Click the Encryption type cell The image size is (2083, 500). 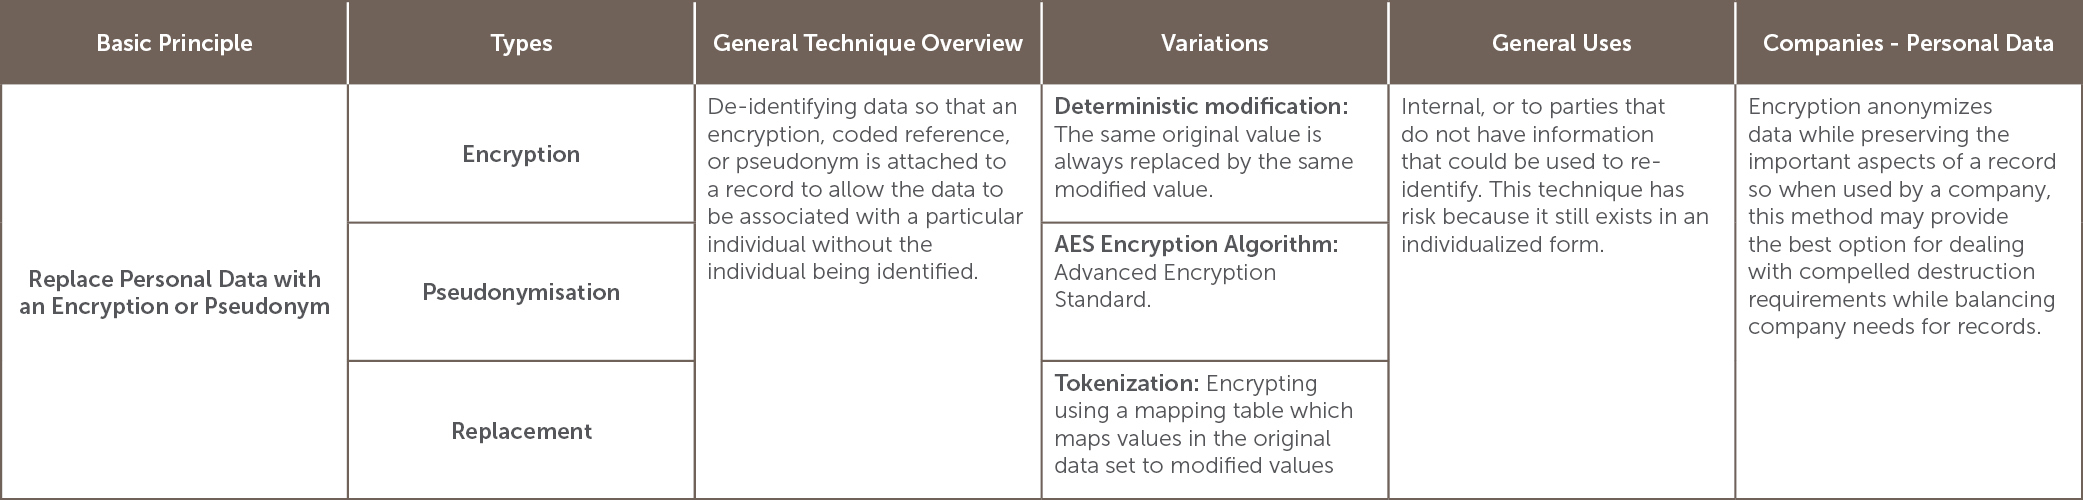tap(521, 154)
